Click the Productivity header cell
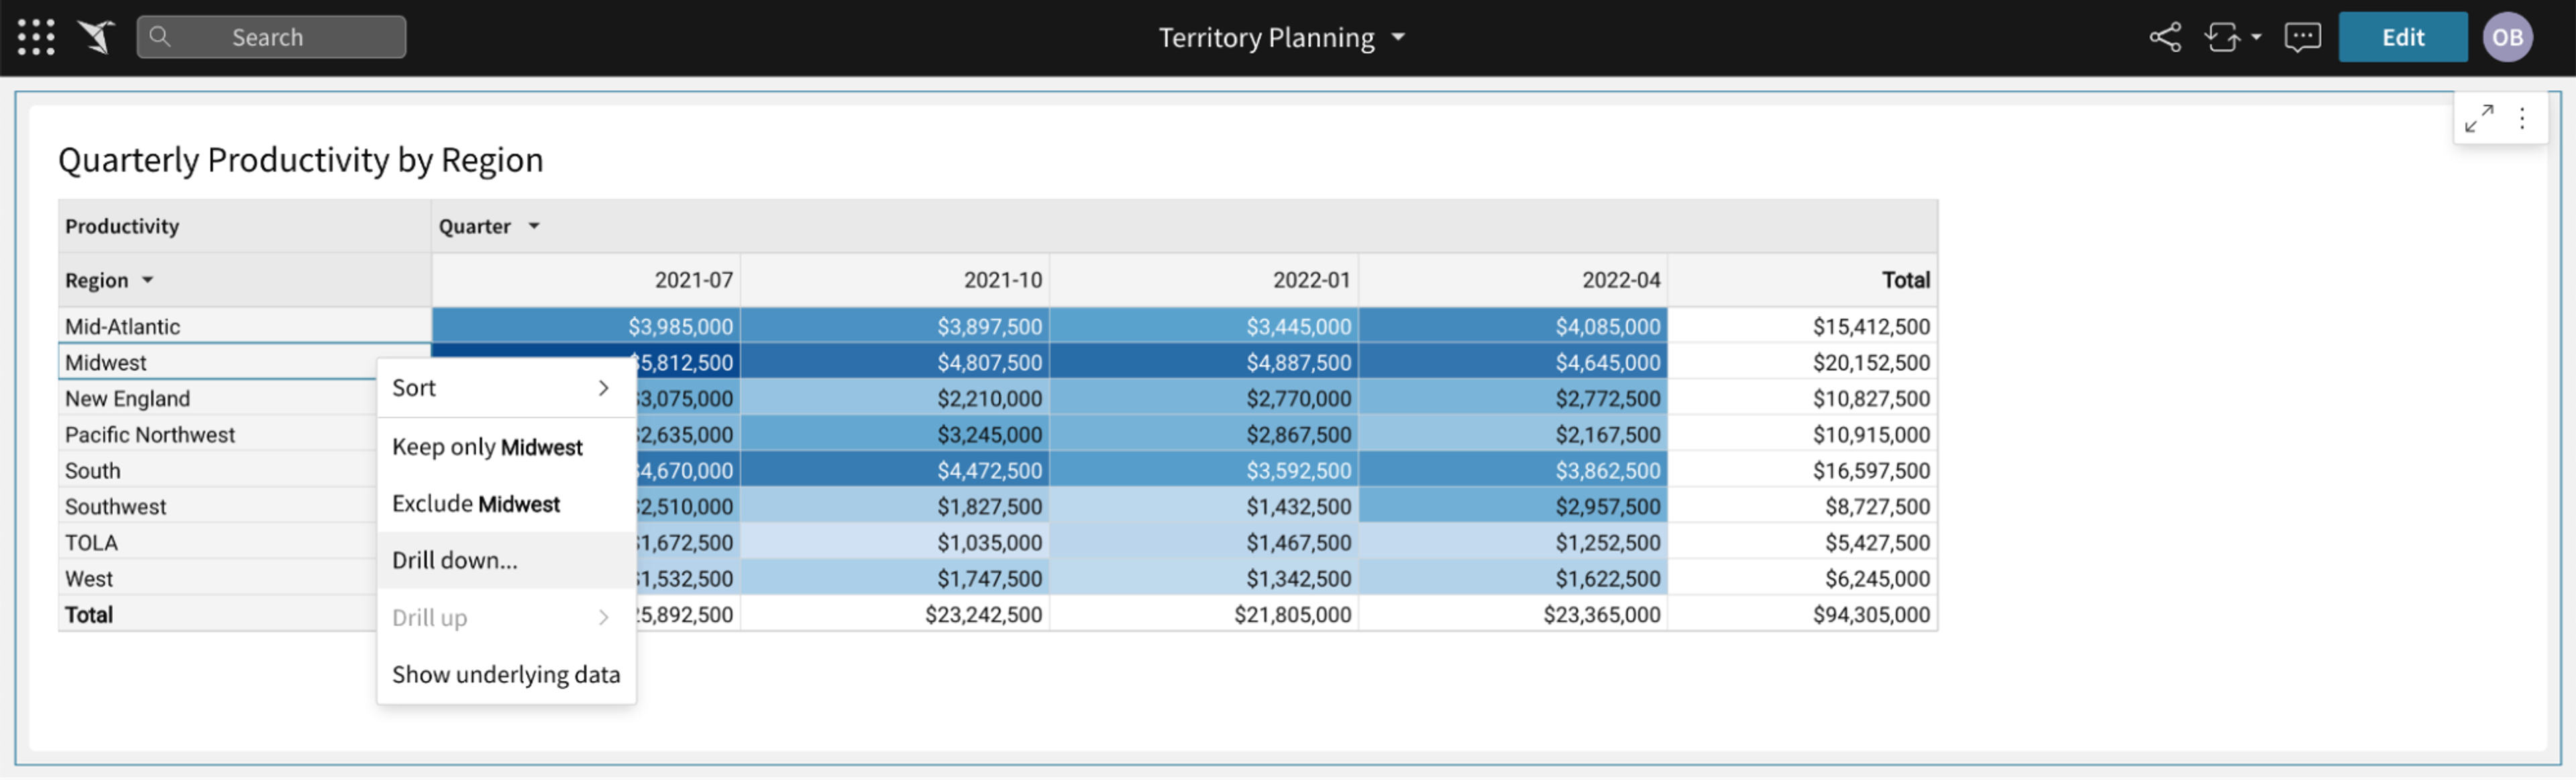Screen dimensions: 2576x780 point(244,226)
